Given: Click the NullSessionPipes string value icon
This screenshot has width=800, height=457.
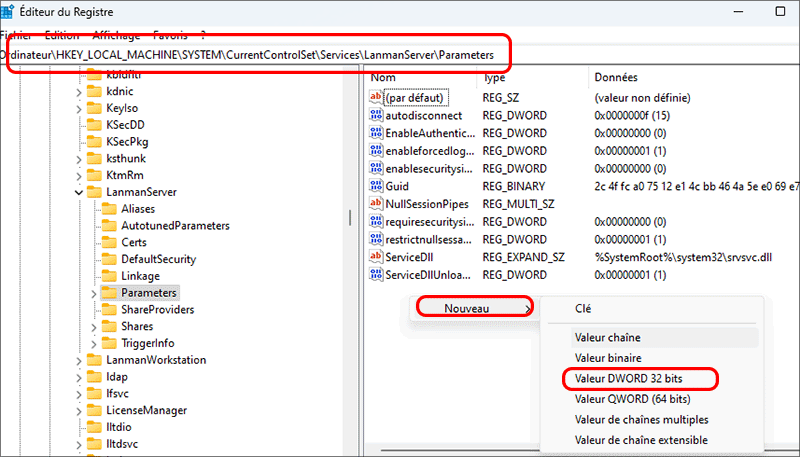Looking at the screenshot, I should tap(377, 203).
